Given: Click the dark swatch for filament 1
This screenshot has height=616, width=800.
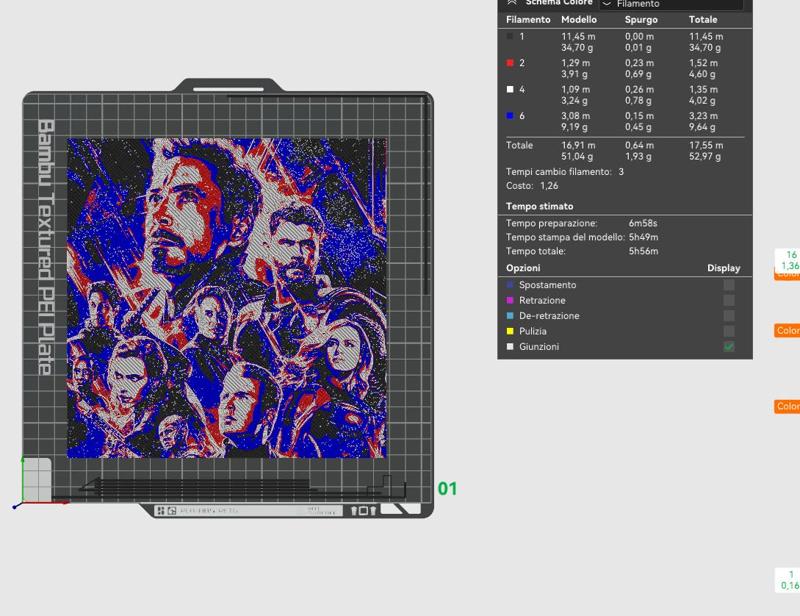Looking at the screenshot, I should click(510, 36).
